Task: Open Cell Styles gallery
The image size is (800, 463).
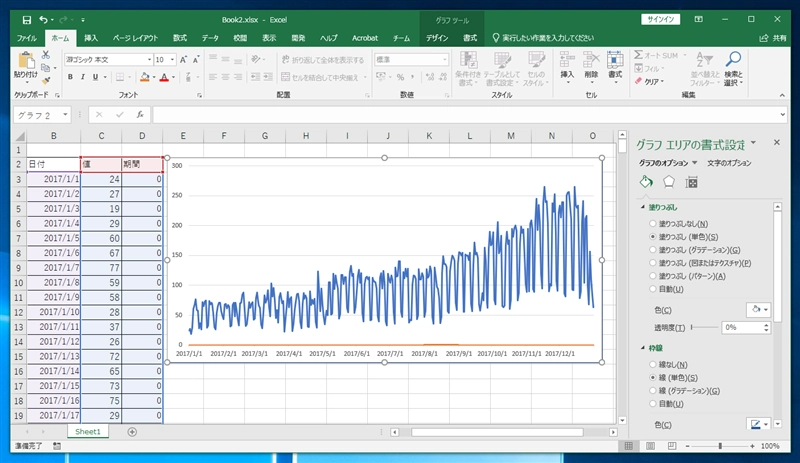Action: tap(536, 68)
